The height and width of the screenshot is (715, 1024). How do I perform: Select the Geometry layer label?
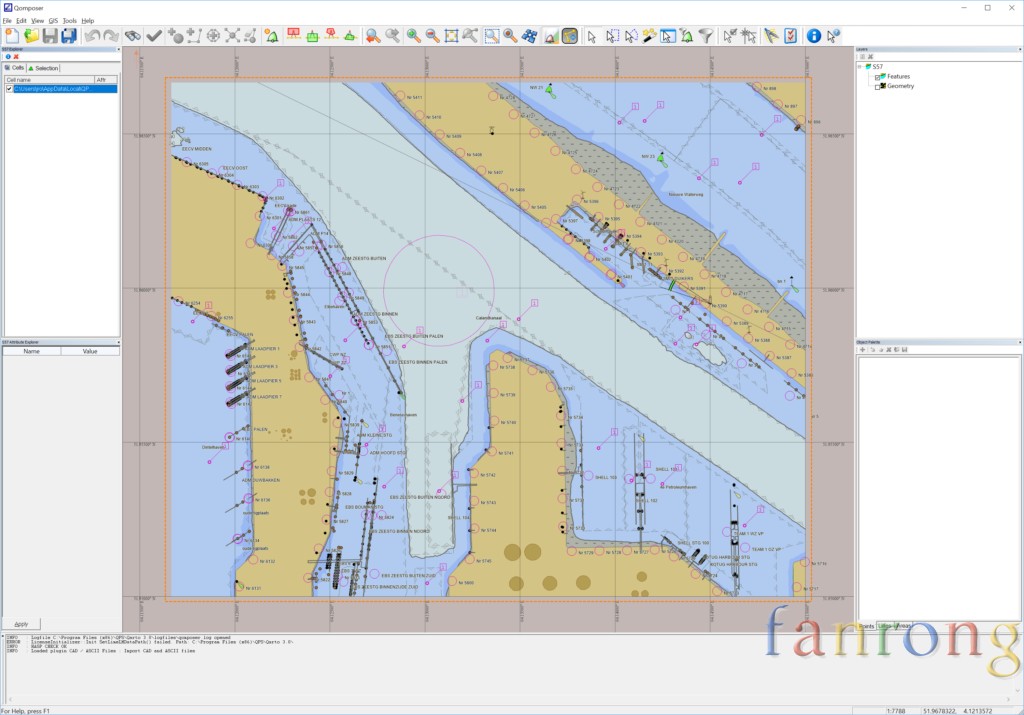click(x=900, y=86)
